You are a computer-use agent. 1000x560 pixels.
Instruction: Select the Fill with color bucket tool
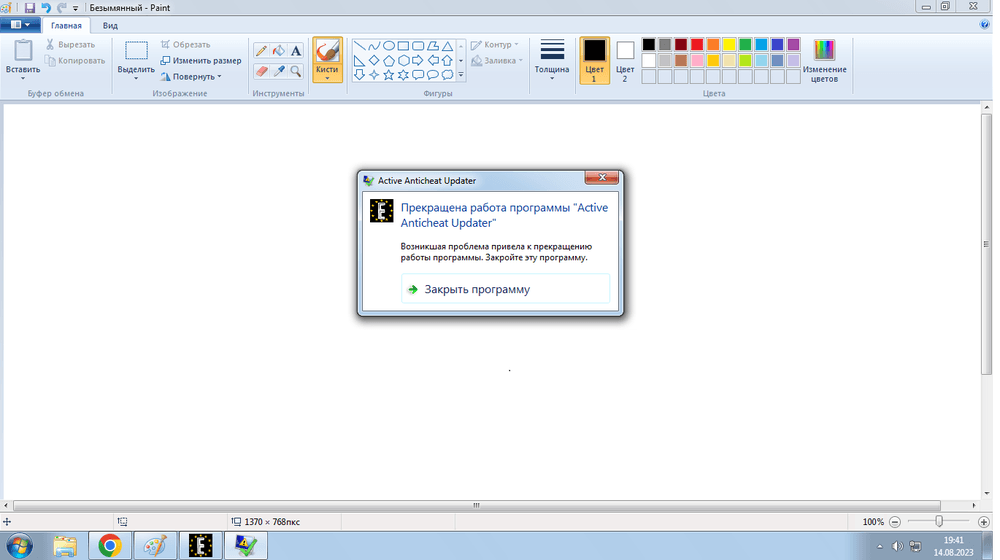278,50
